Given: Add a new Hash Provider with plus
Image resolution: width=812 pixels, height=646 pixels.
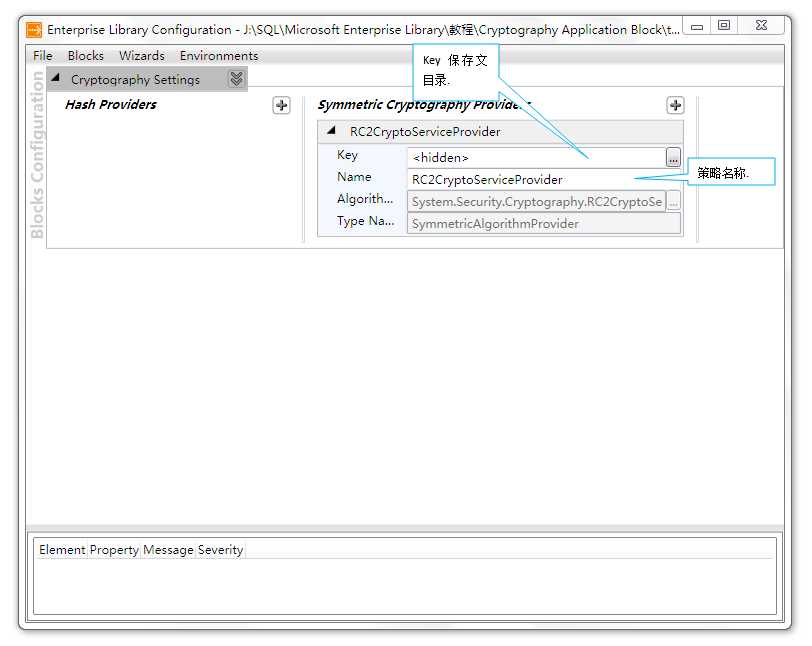Looking at the screenshot, I should coord(281,105).
